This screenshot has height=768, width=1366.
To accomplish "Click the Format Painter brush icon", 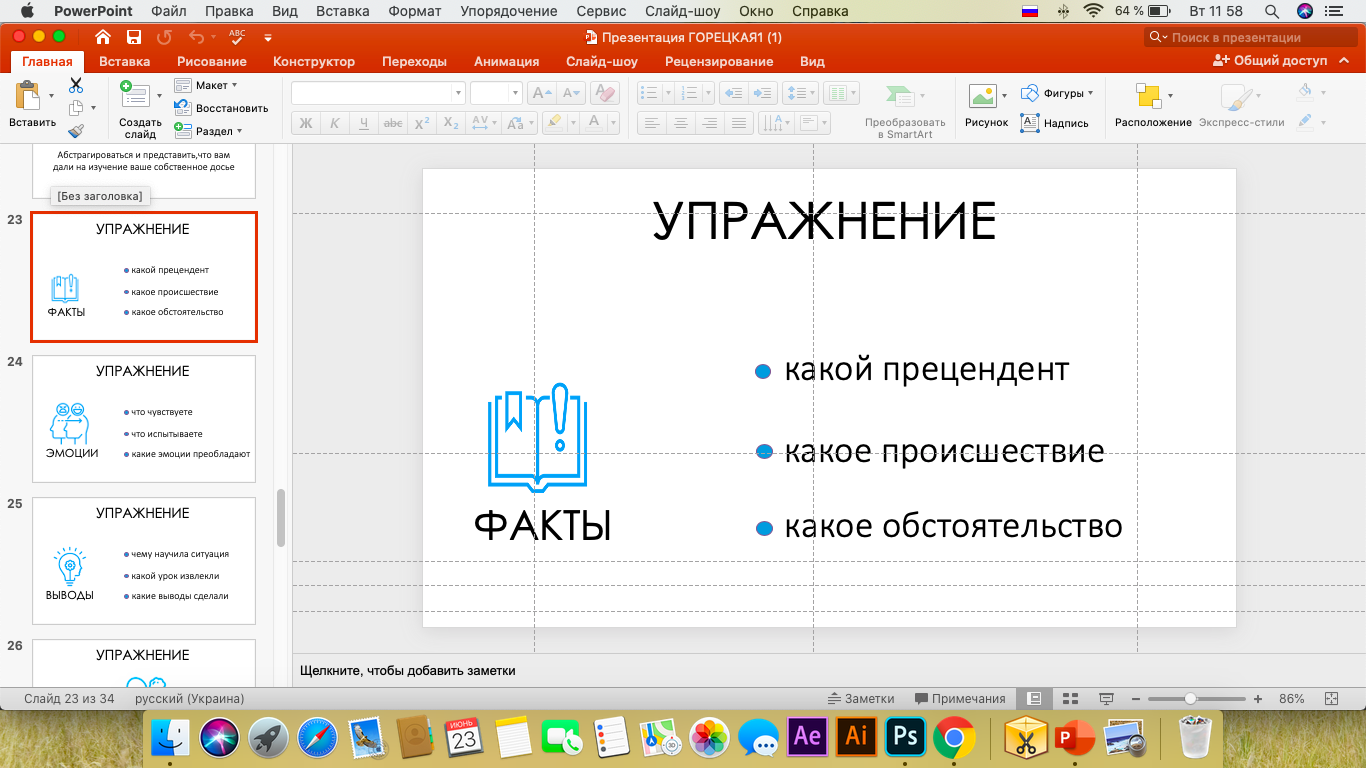I will [x=76, y=130].
